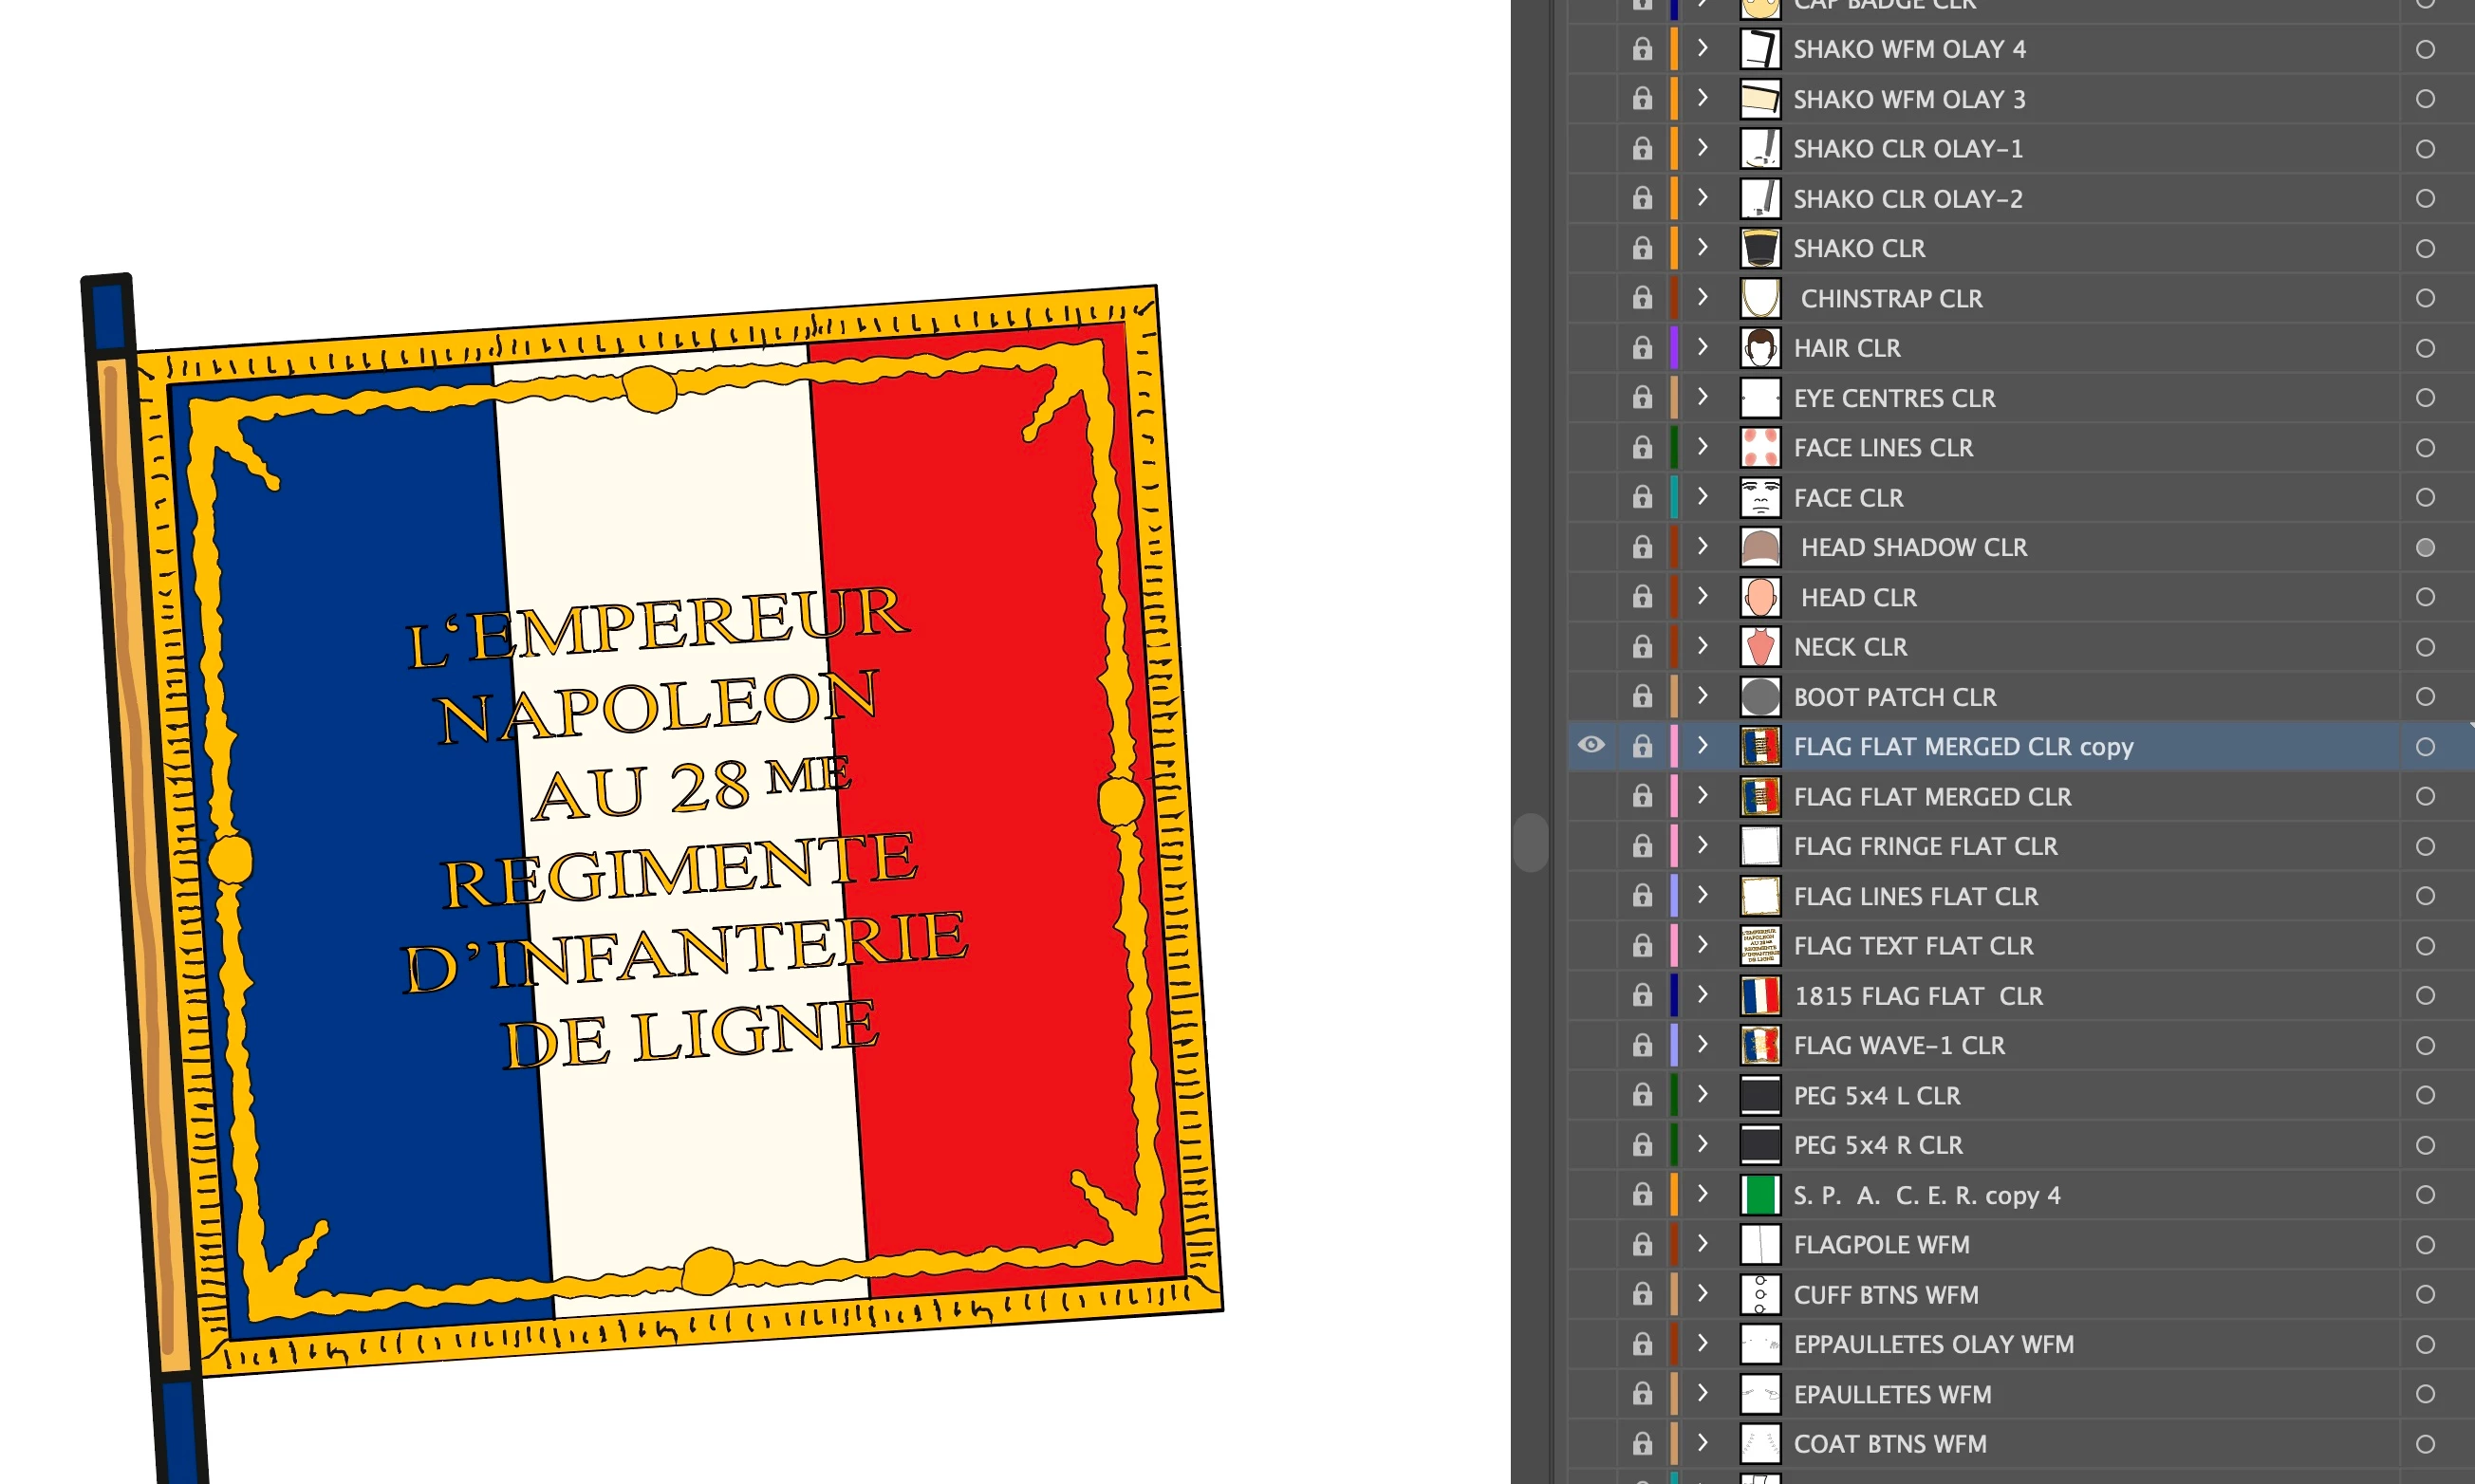Expand the FLAG FLAT MERGED CLR copy layer
The image size is (2475, 1484).
click(x=1703, y=746)
